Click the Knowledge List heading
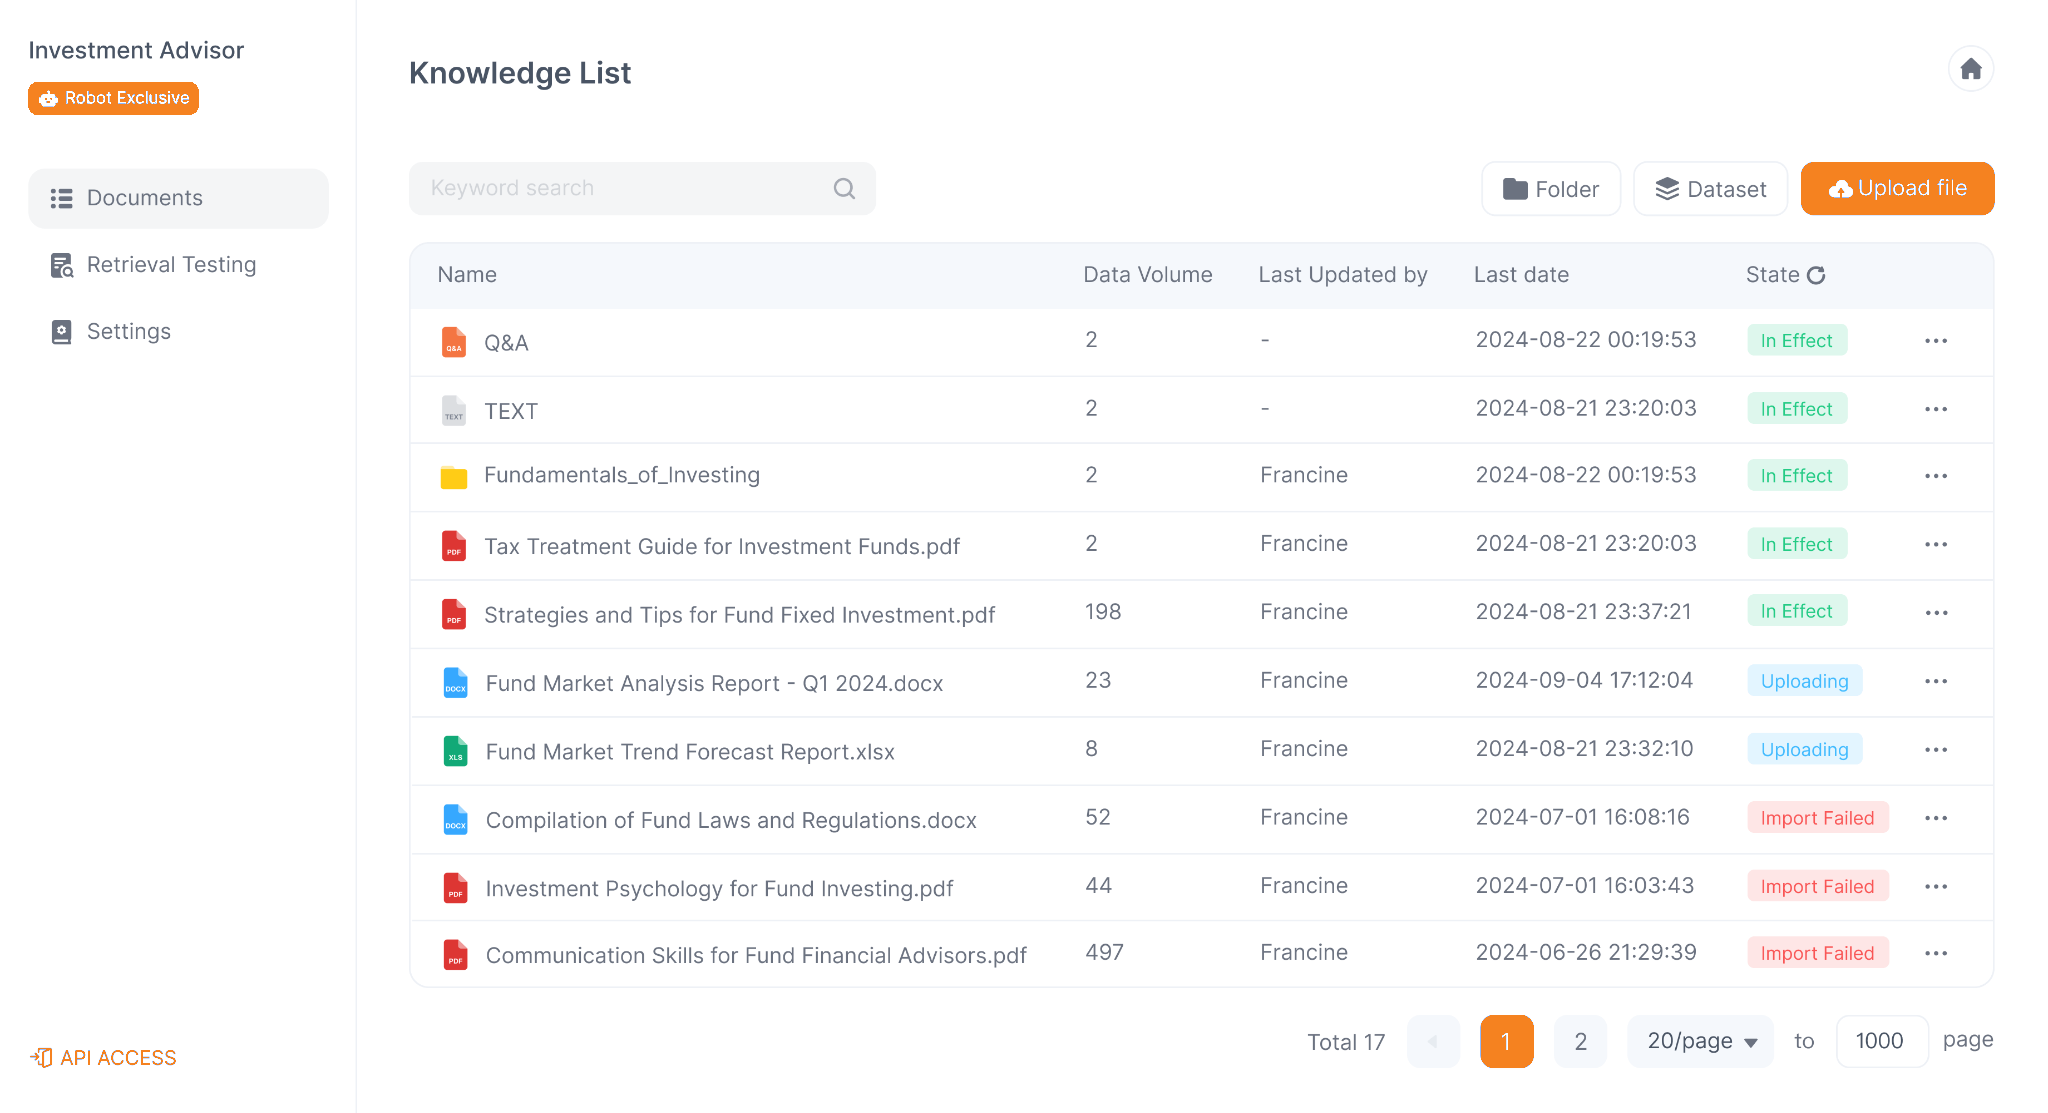This screenshot has height=1113, width=2048. coord(520,73)
